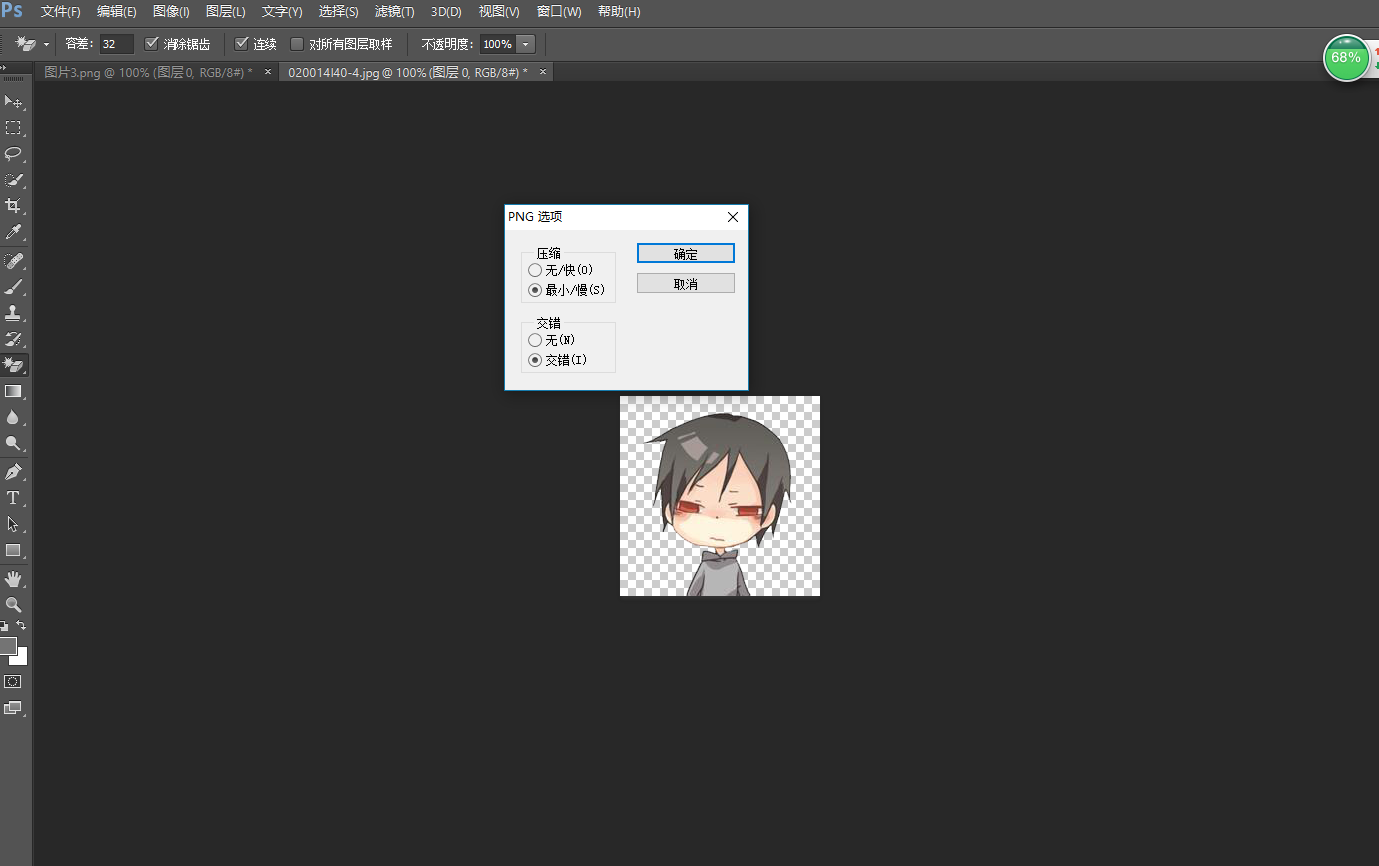This screenshot has width=1379, height=866.
Task: Open the 滤镜 menu
Action: coord(393,11)
